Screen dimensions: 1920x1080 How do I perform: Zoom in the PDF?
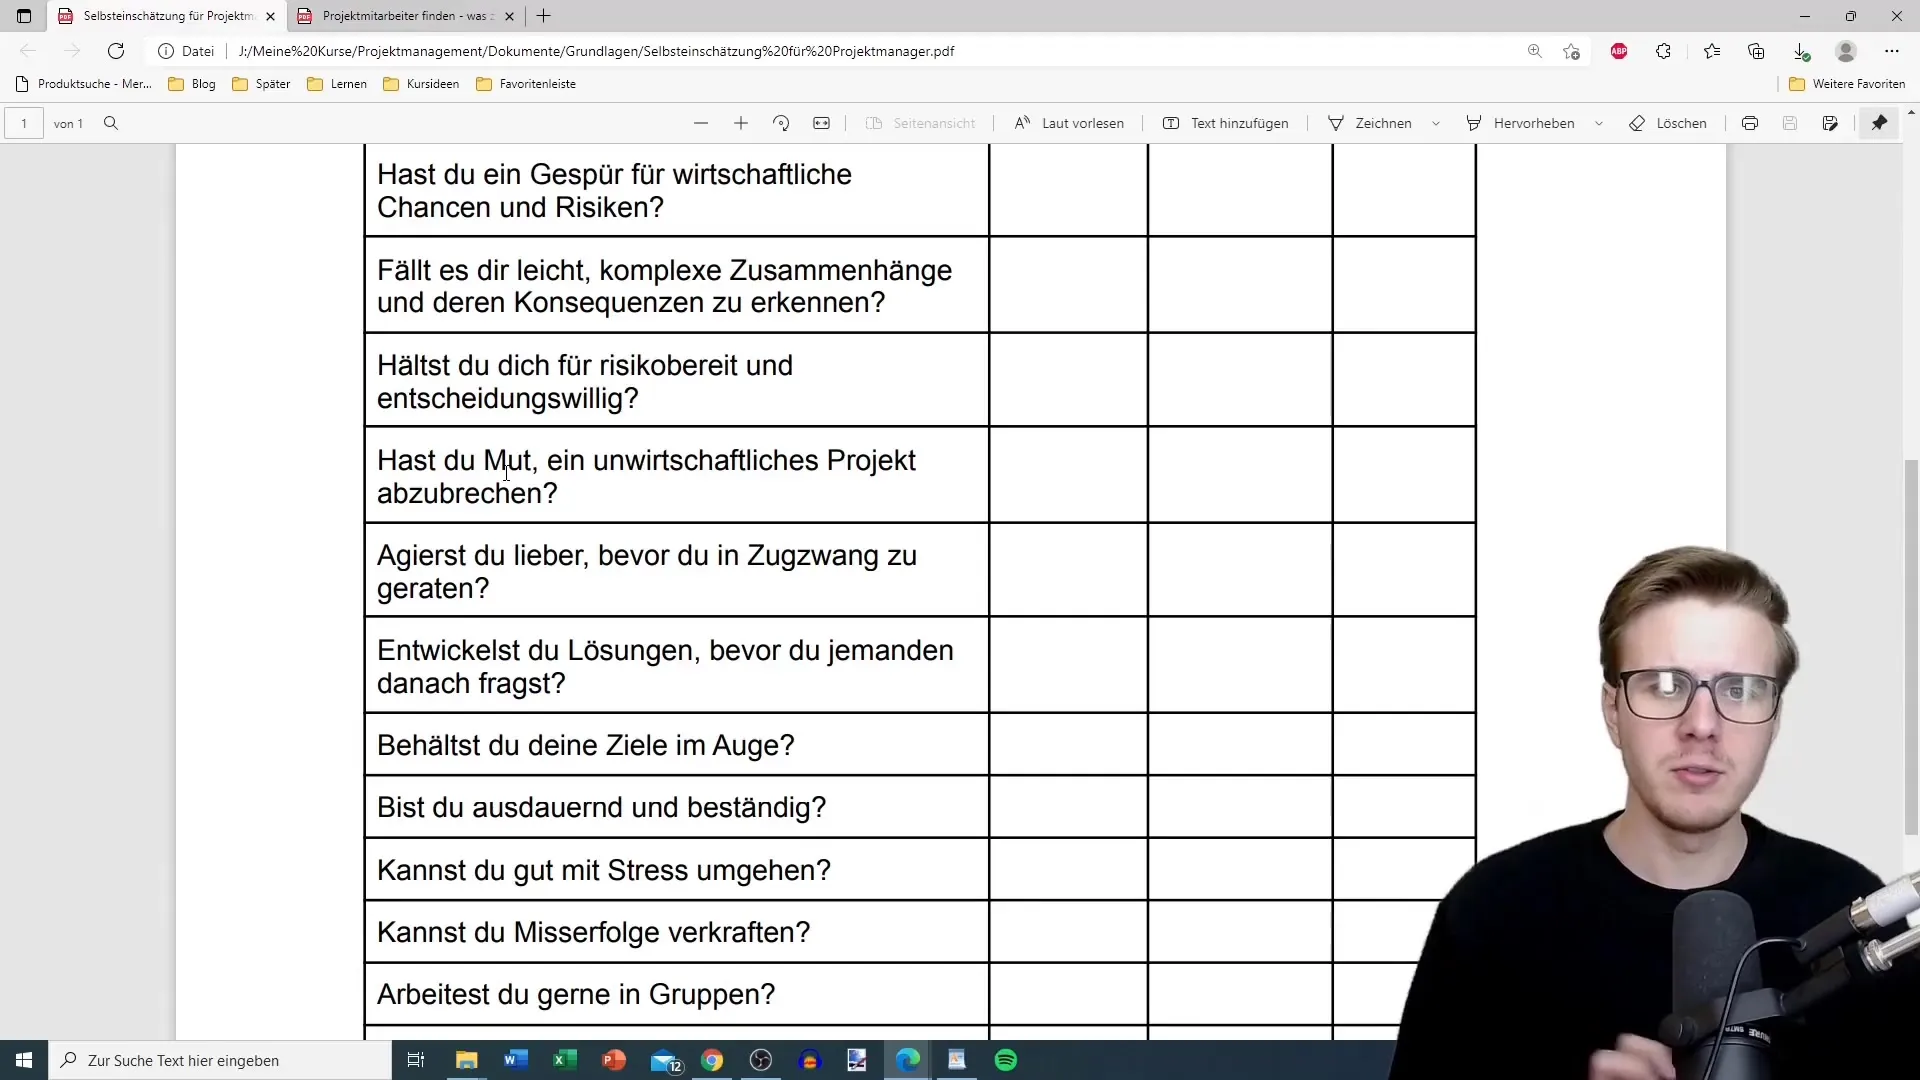click(x=741, y=123)
